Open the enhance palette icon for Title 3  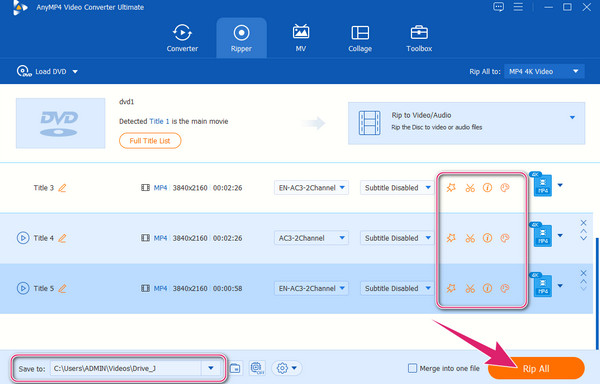(505, 188)
